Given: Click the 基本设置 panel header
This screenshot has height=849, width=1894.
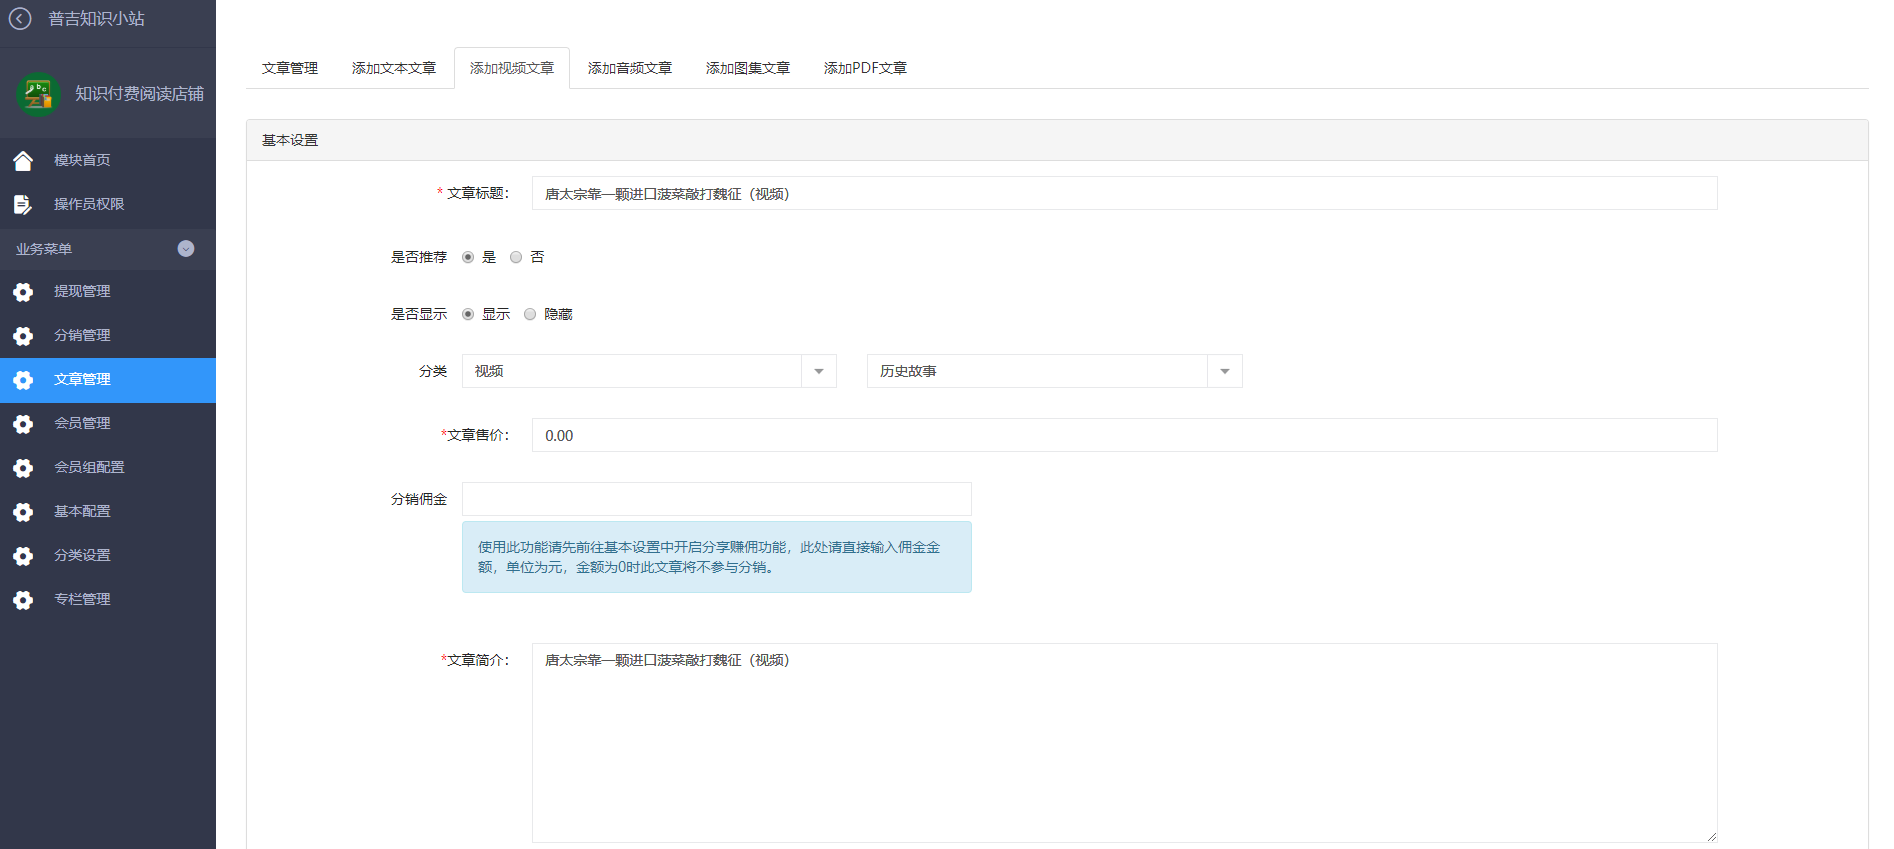Looking at the screenshot, I should click(1057, 140).
